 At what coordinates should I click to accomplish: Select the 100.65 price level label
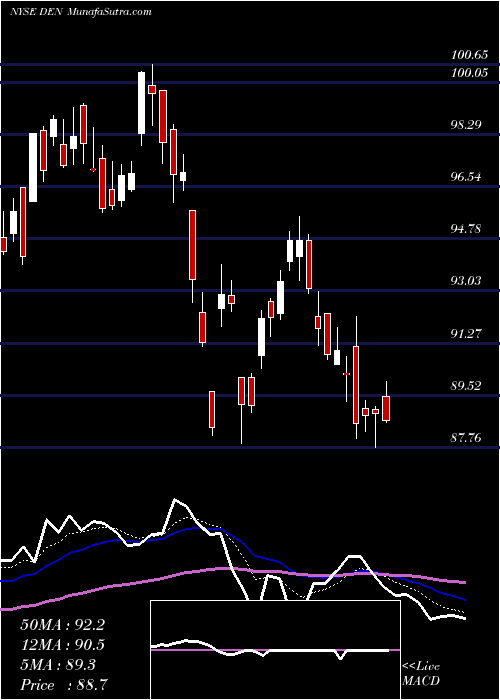[469, 55]
